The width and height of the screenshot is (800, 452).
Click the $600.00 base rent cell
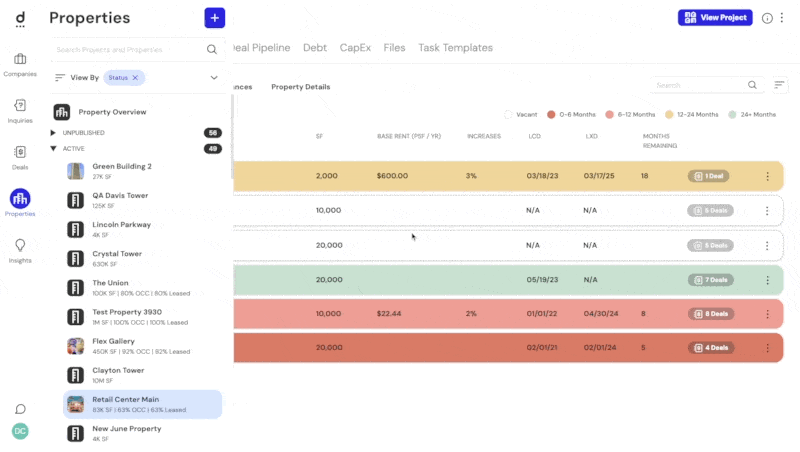click(x=392, y=176)
